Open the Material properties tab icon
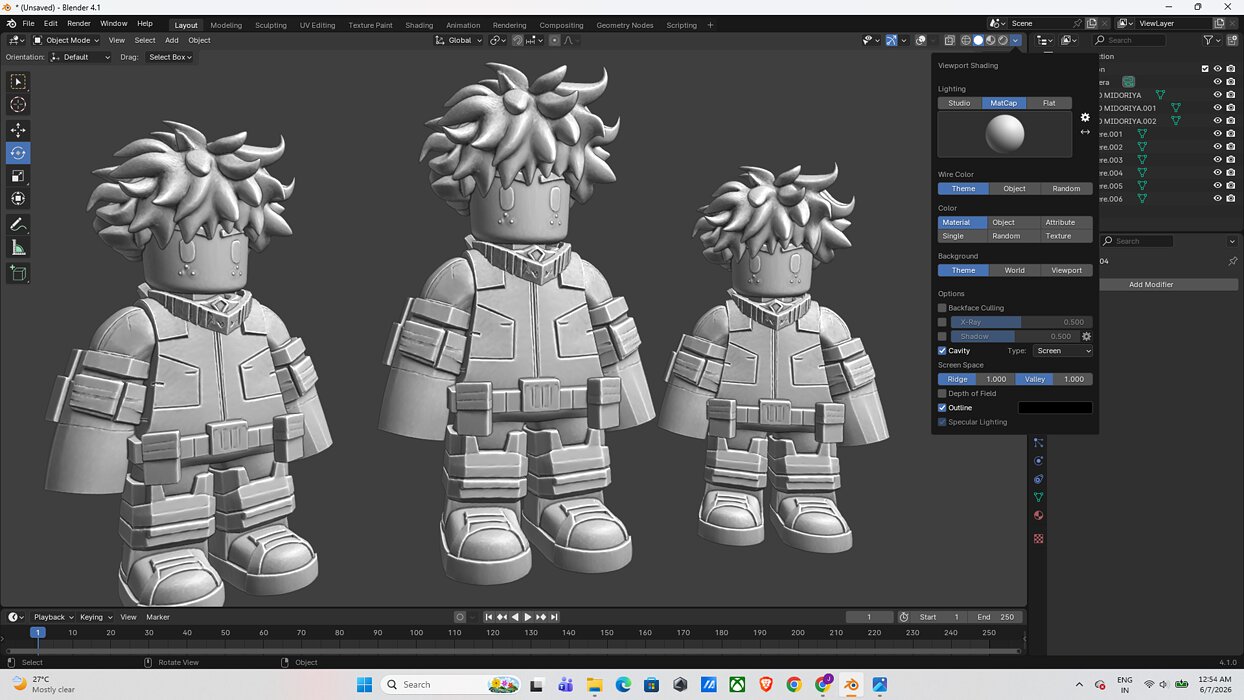This screenshot has width=1244, height=700. coord(1038,516)
